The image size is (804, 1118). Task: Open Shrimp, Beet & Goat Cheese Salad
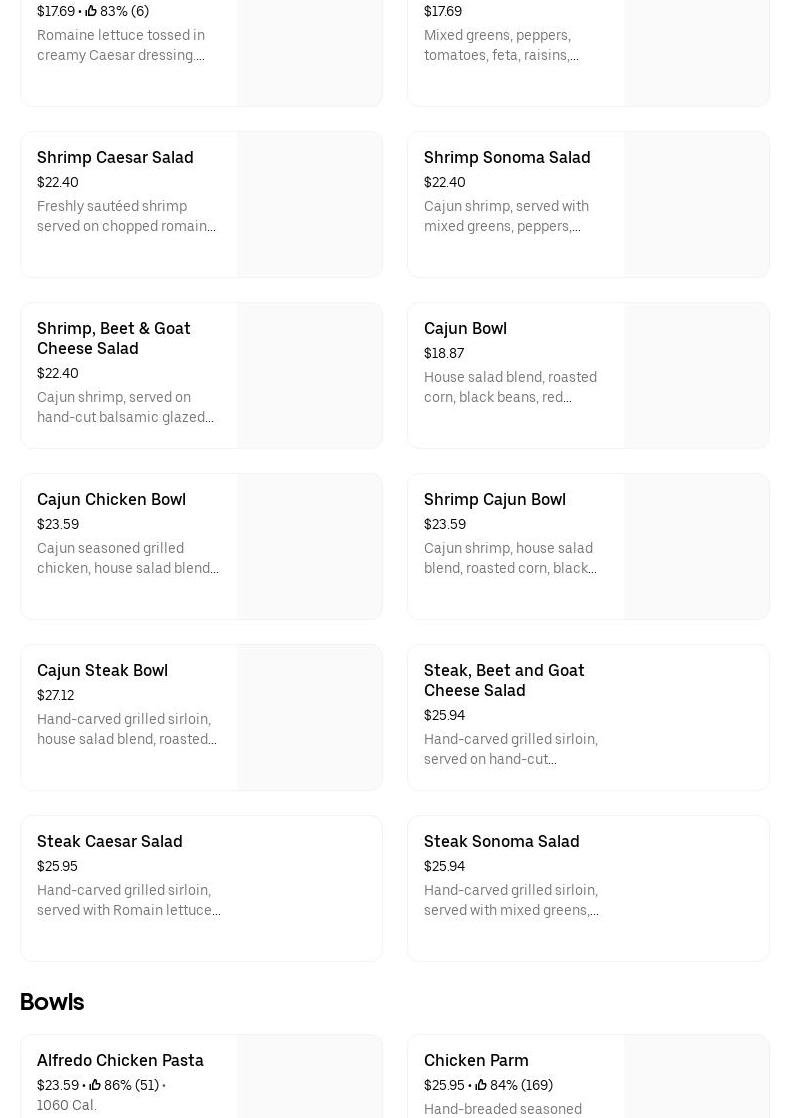113,338
